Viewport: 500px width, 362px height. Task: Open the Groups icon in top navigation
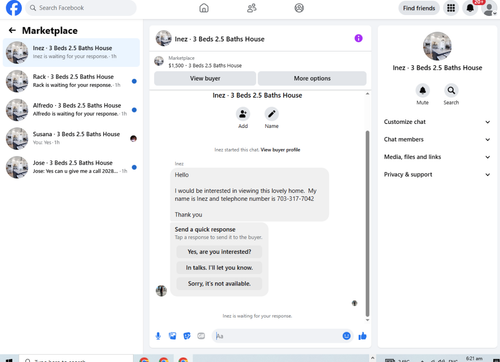coord(299,8)
